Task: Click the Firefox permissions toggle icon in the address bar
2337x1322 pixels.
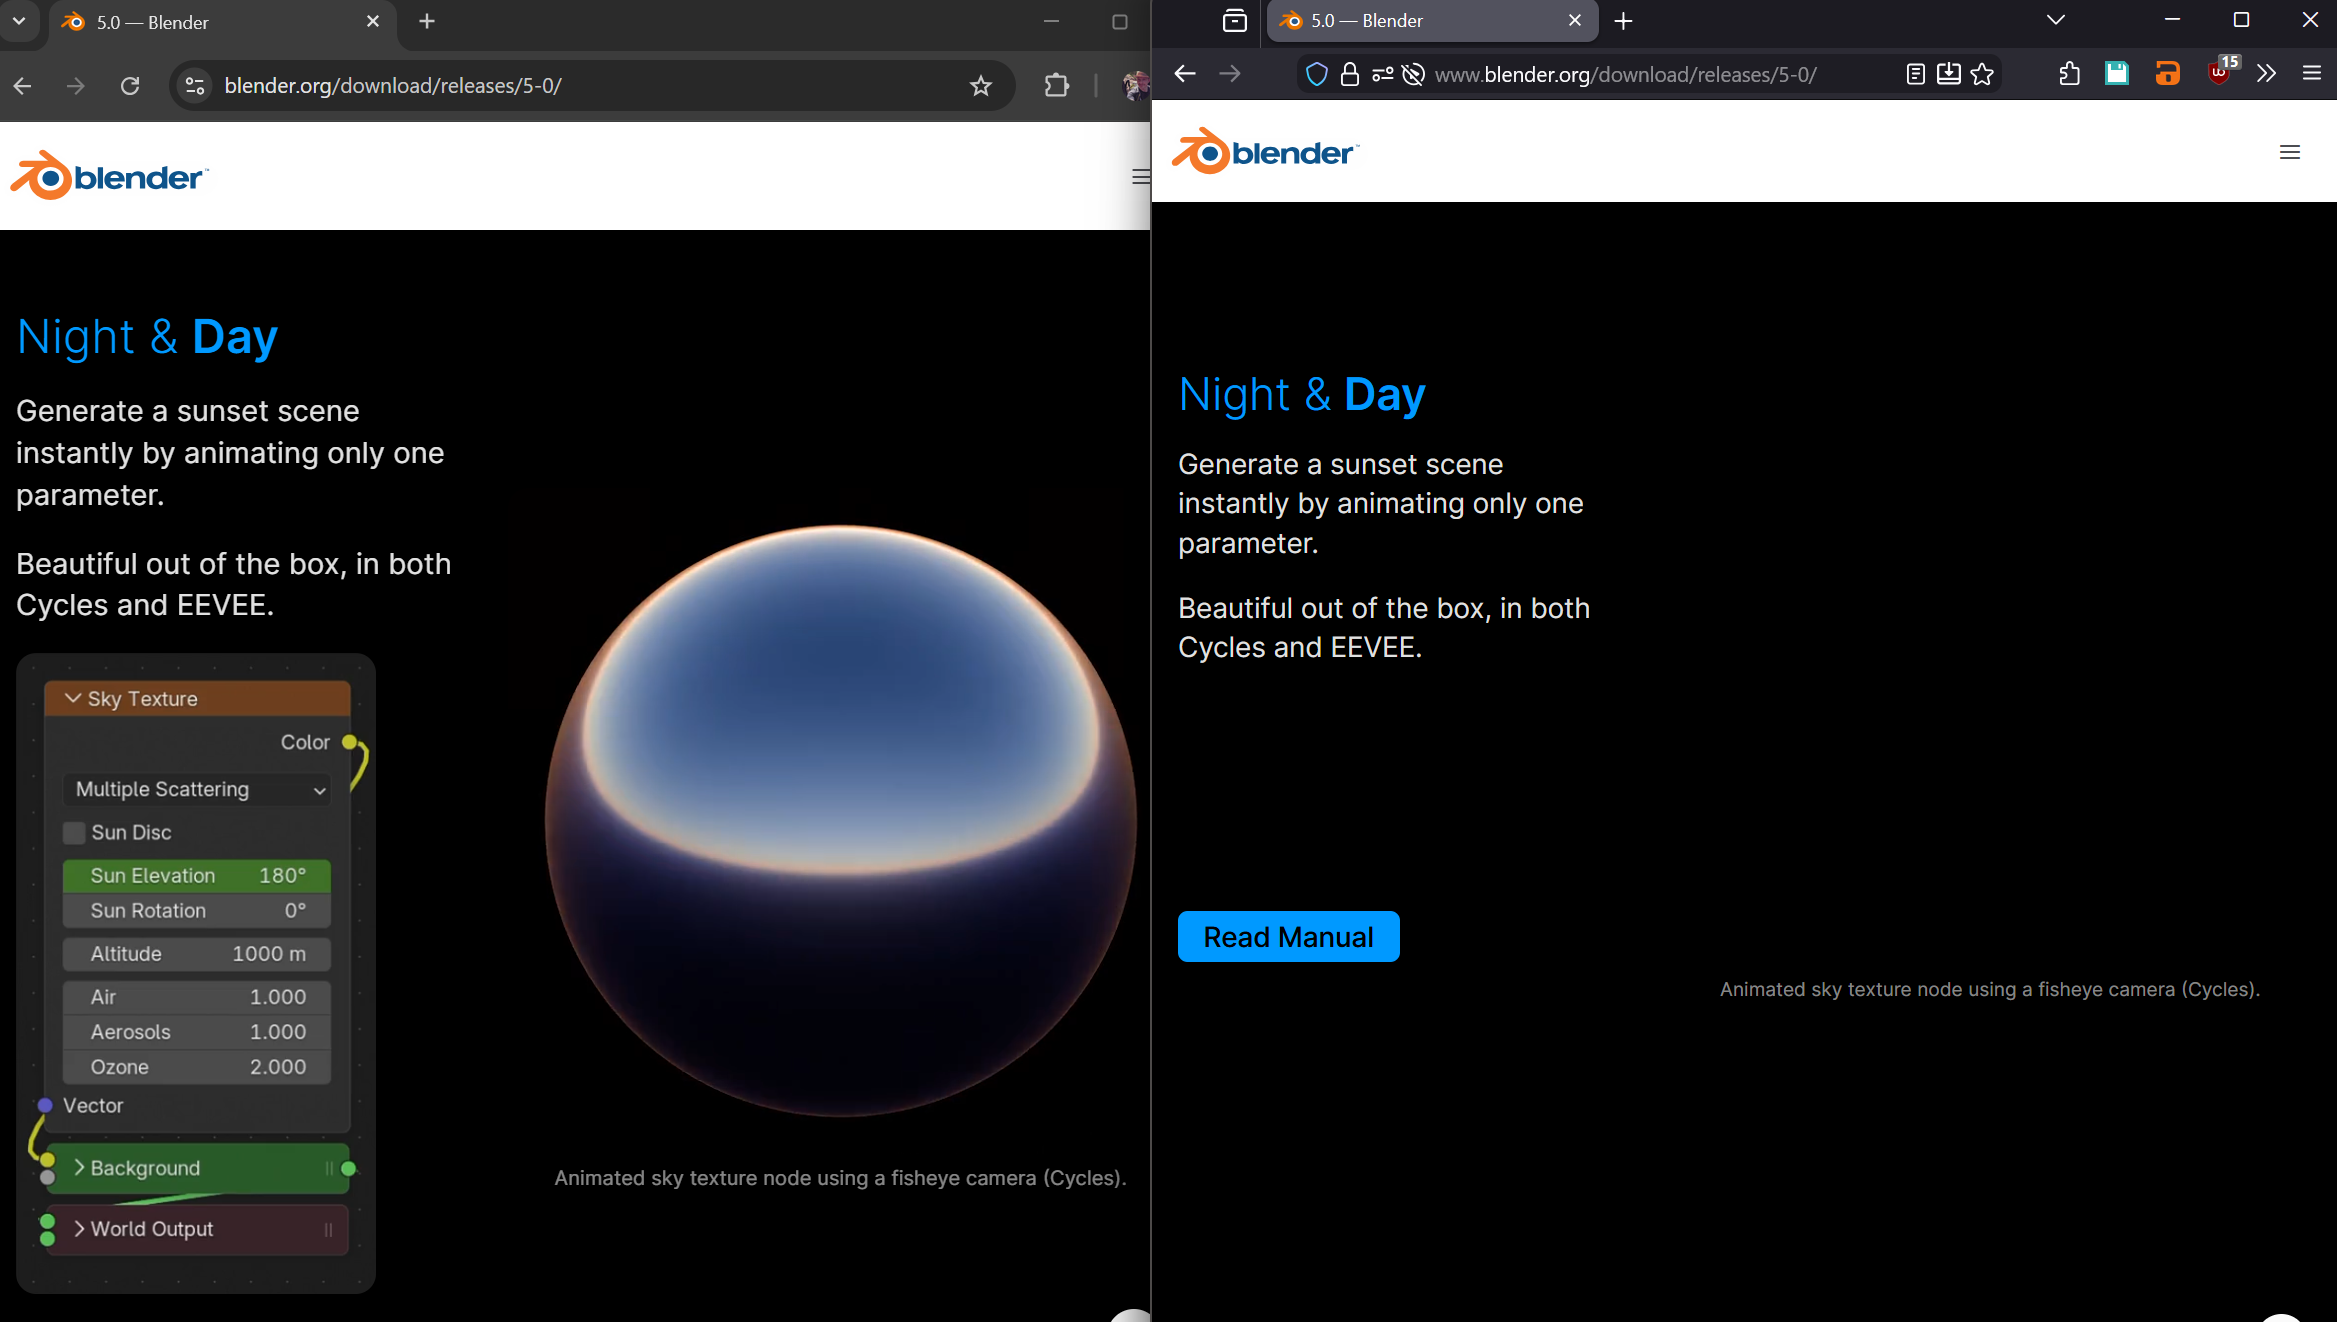Action: [x=1382, y=74]
